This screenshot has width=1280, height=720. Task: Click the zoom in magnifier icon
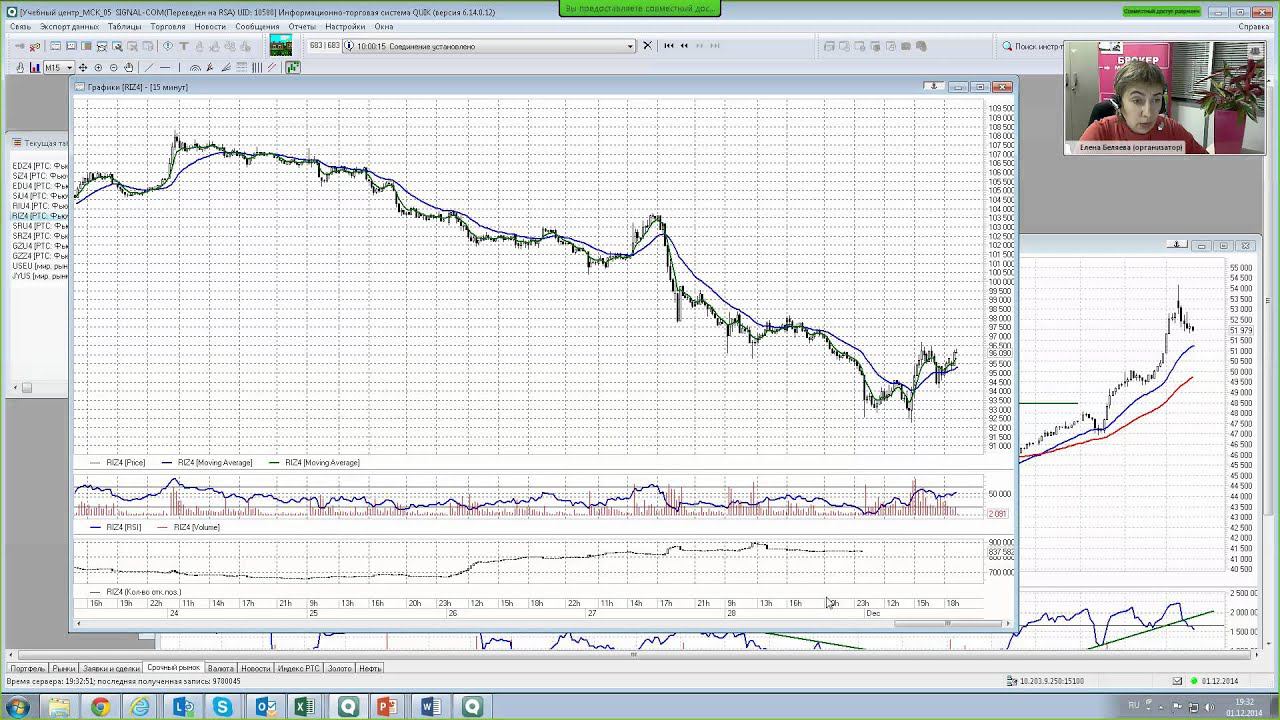click(98, 67)
